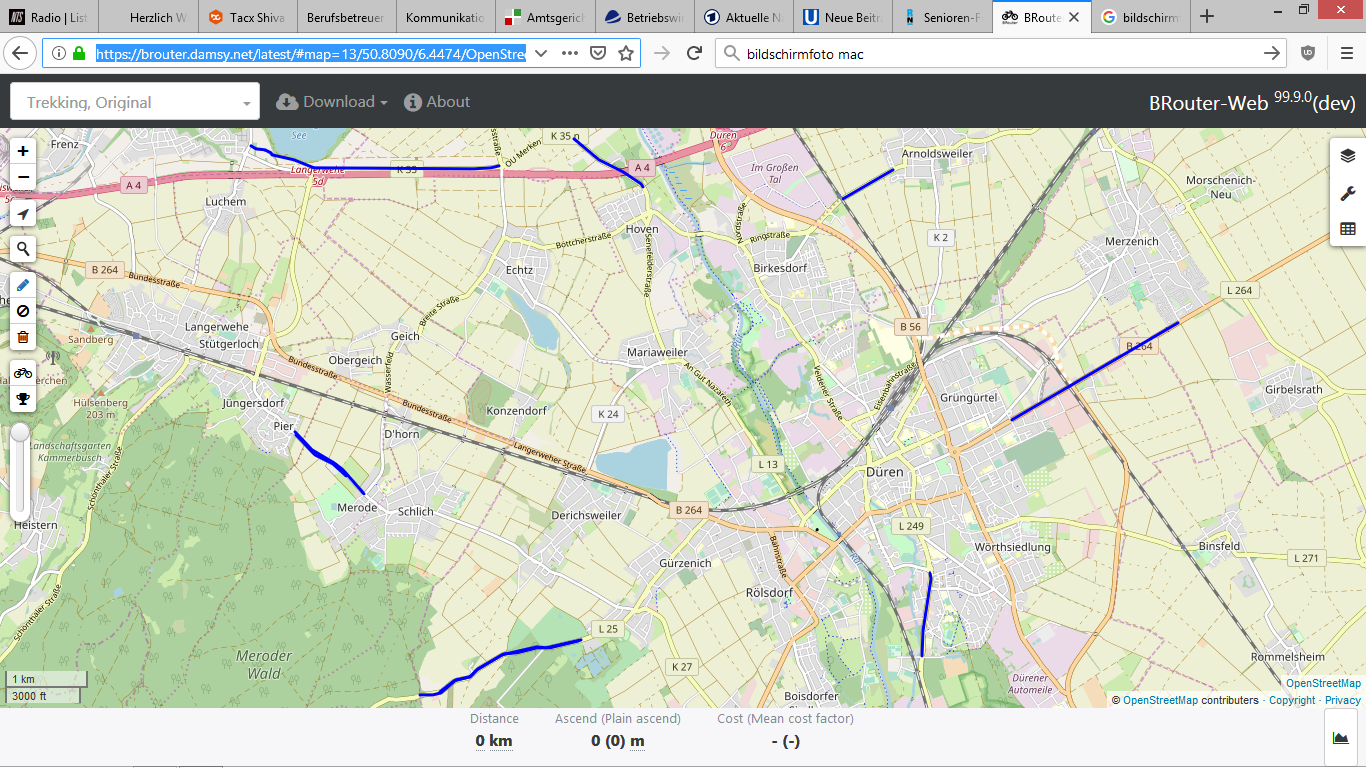Open the wrench profile settings panel
The height and width of the screenshot is (768, 1366).
1347,193
